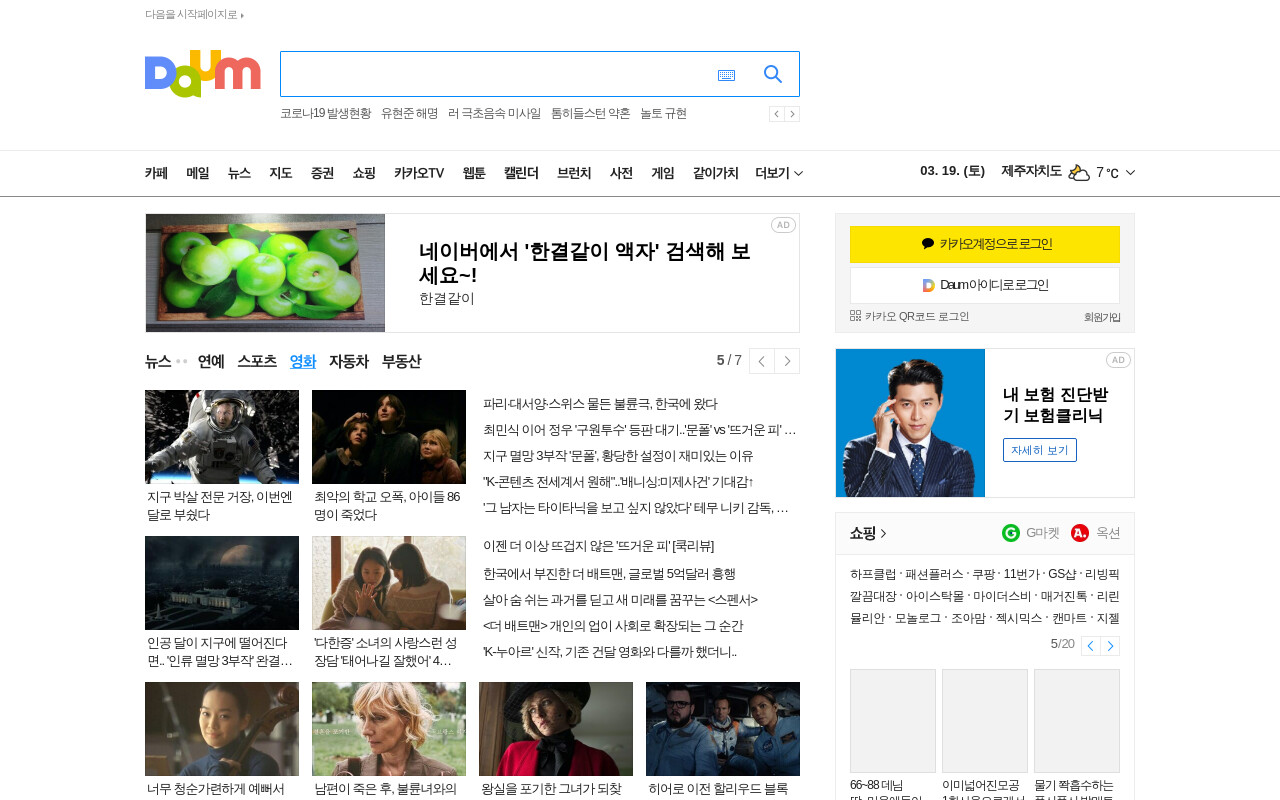Click the 회원가입 link

(1102, 317)
